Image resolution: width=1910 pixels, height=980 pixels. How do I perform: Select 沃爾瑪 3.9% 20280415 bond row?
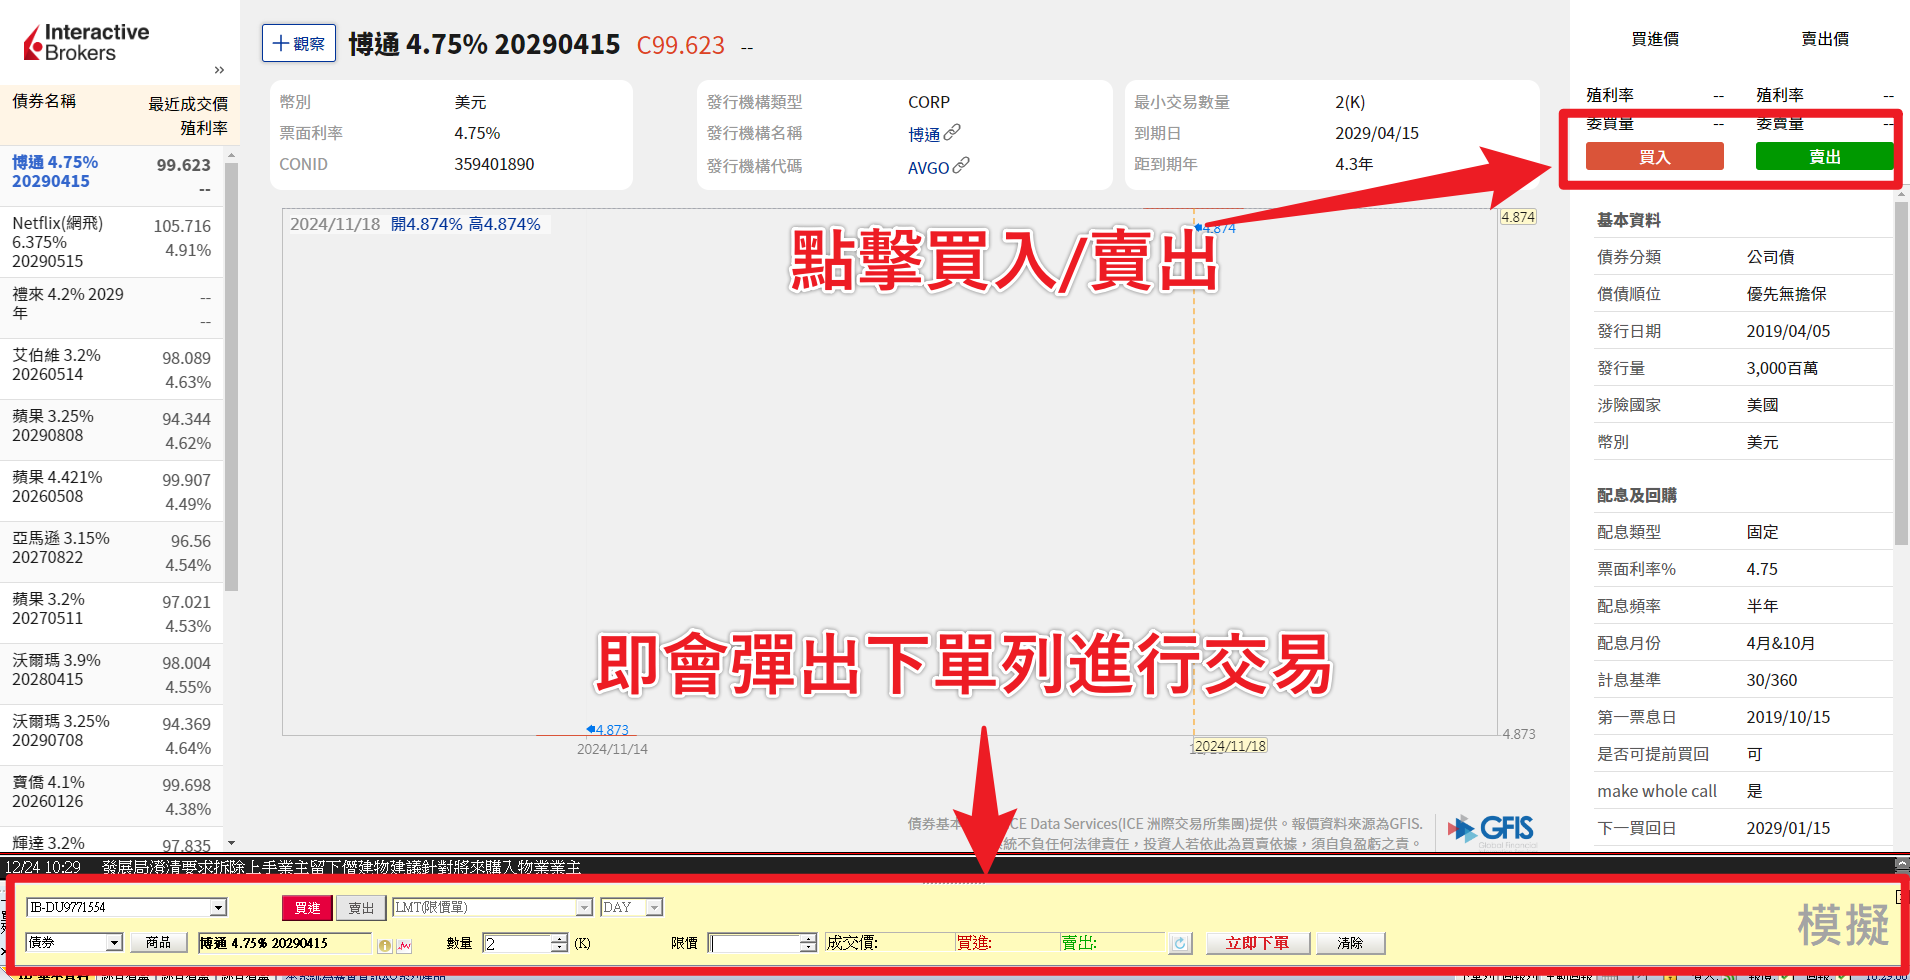(112, 674)
